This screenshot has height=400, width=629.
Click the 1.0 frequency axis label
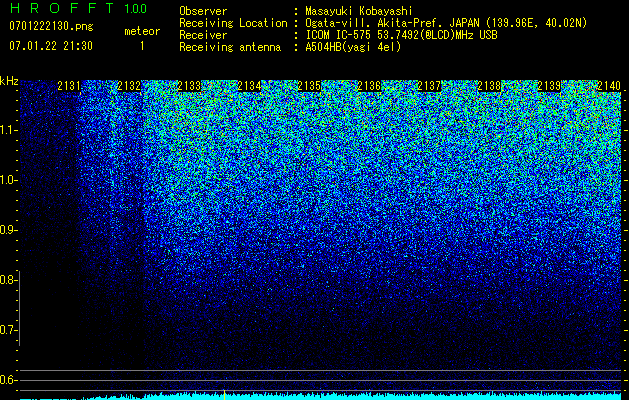pyautogui.click(x=8, y=180)
